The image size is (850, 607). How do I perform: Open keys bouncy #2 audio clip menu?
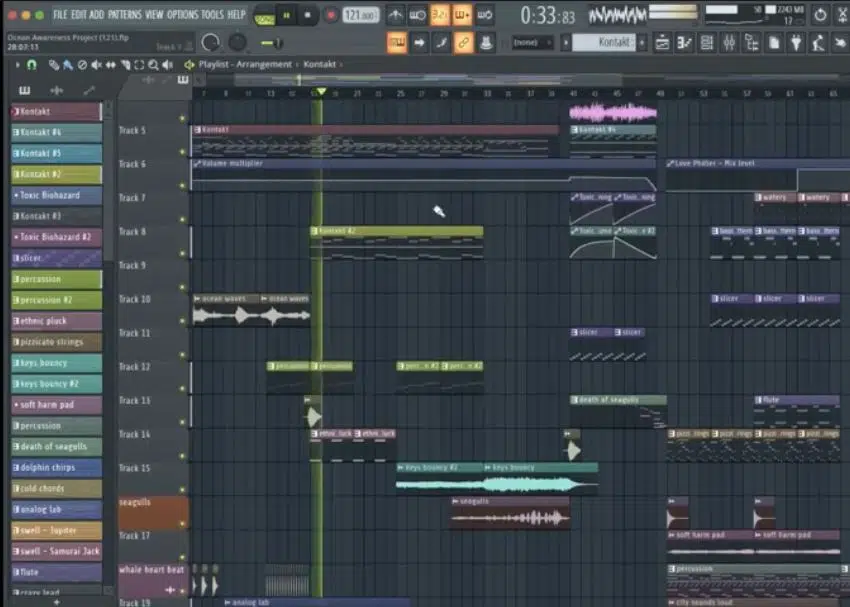tap(401, 467)
